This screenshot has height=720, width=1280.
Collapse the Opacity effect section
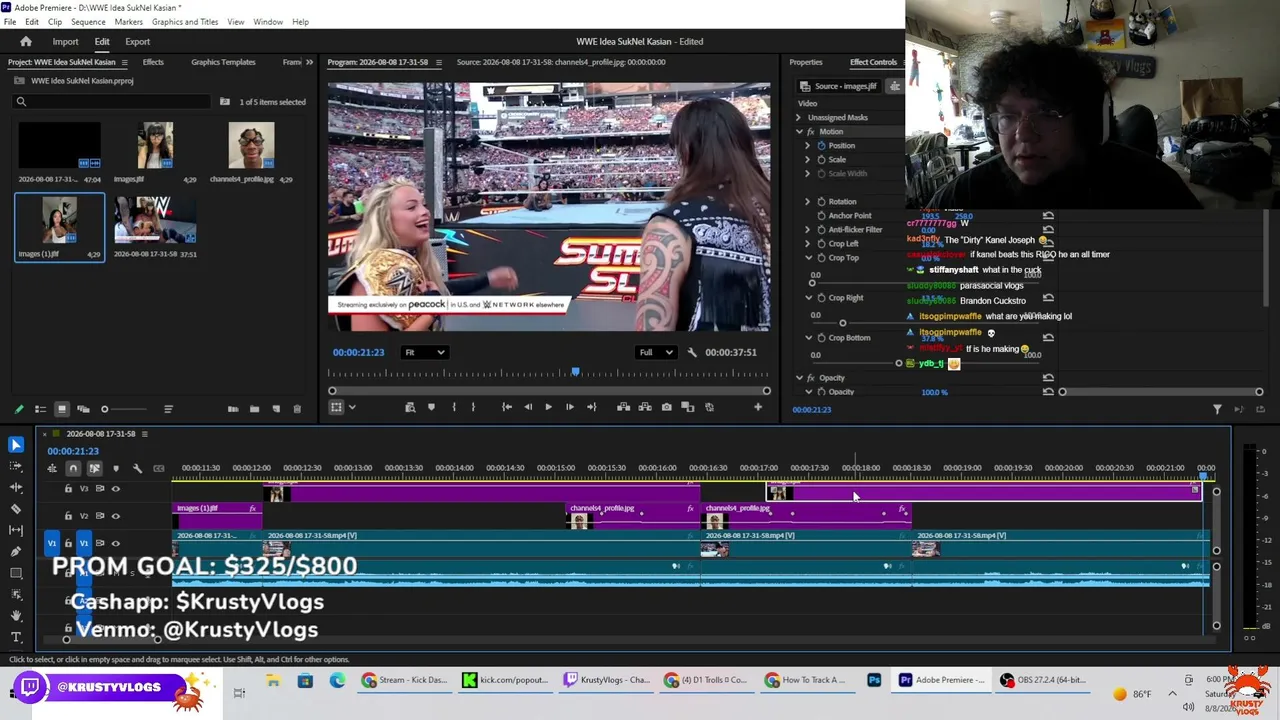[x=798, y=378]
